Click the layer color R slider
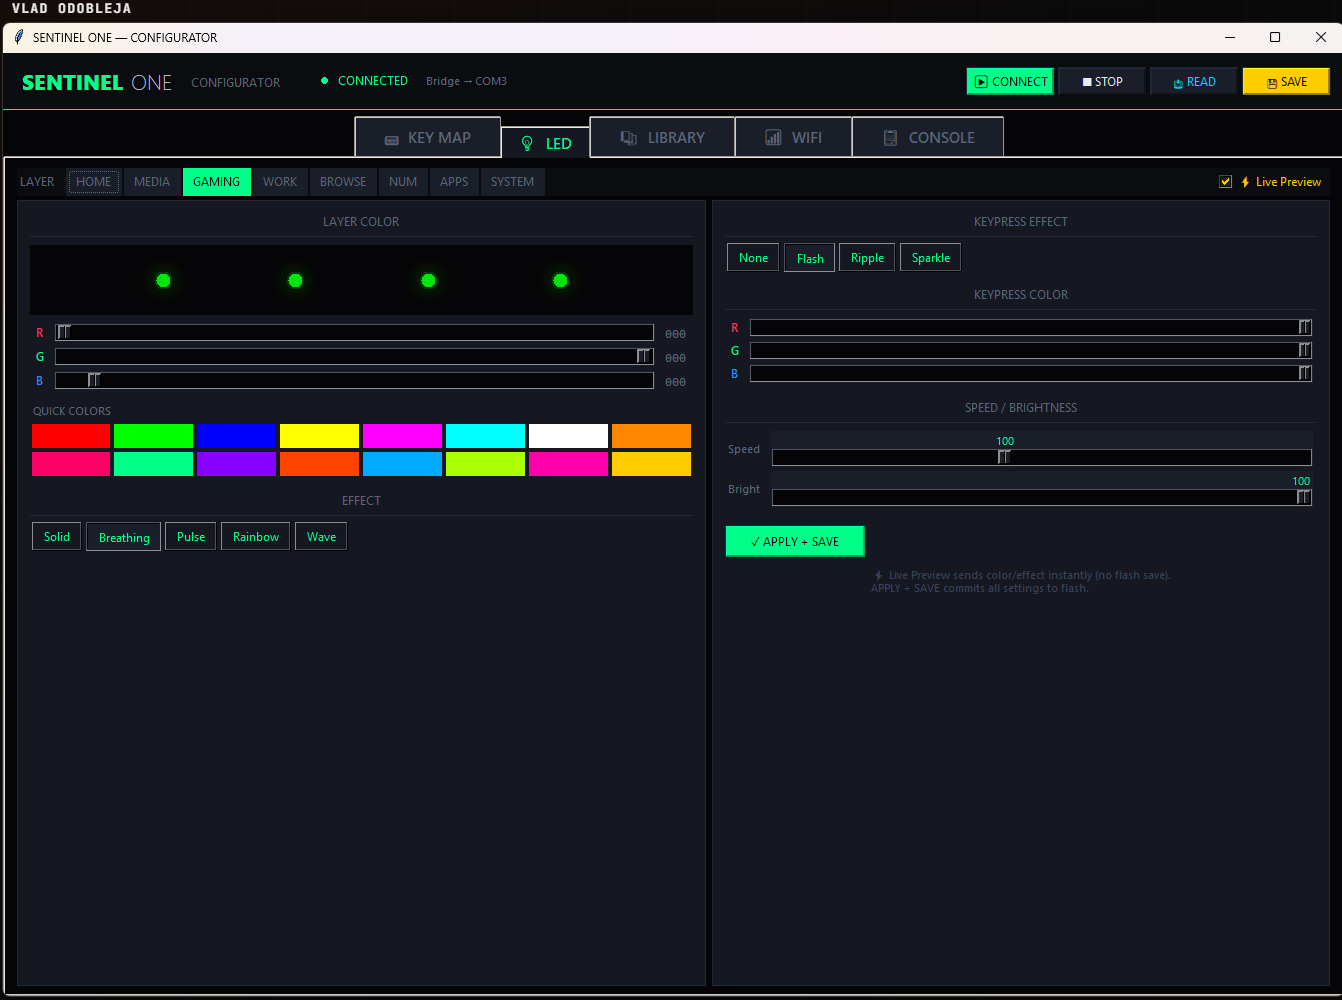Screen dimensions: 1342x1000 point(354,333)
